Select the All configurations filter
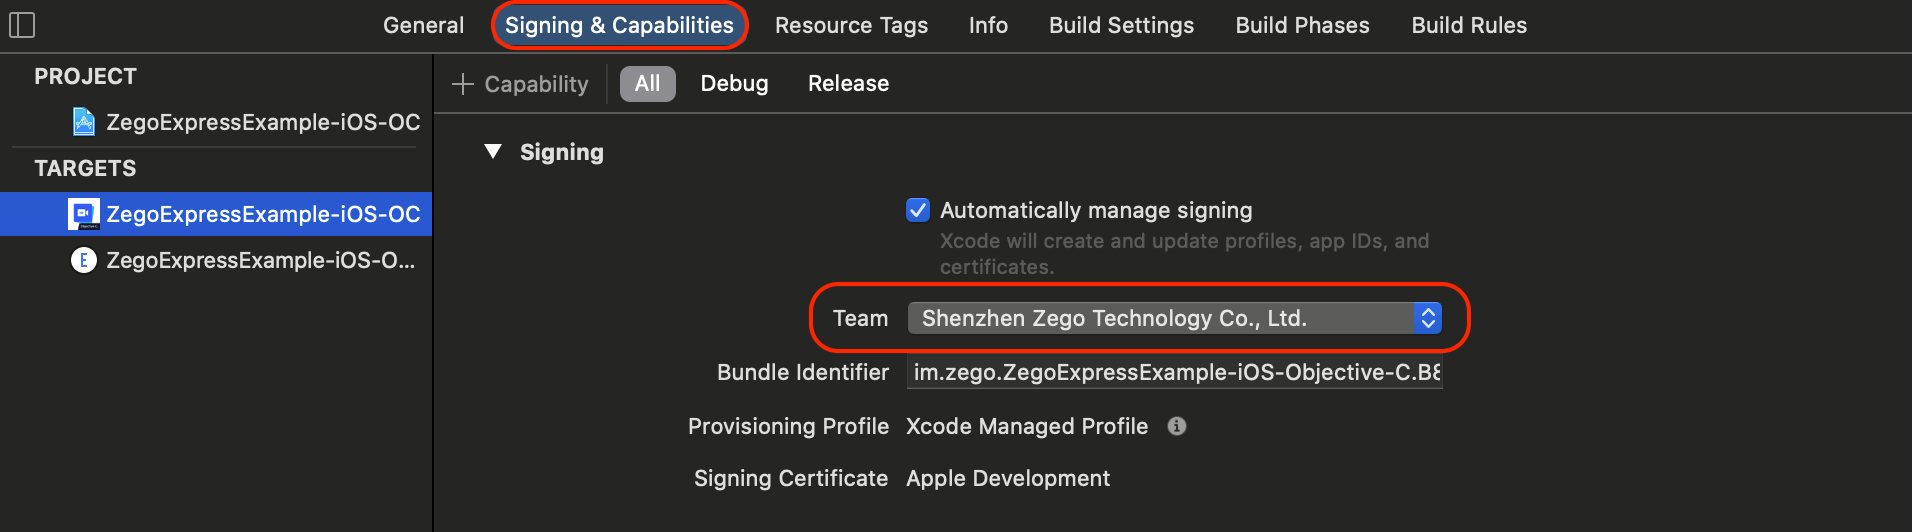Image resolution: width=1912 pixels, height=532 pixels. pyautogui.click(x=647, y=84)
